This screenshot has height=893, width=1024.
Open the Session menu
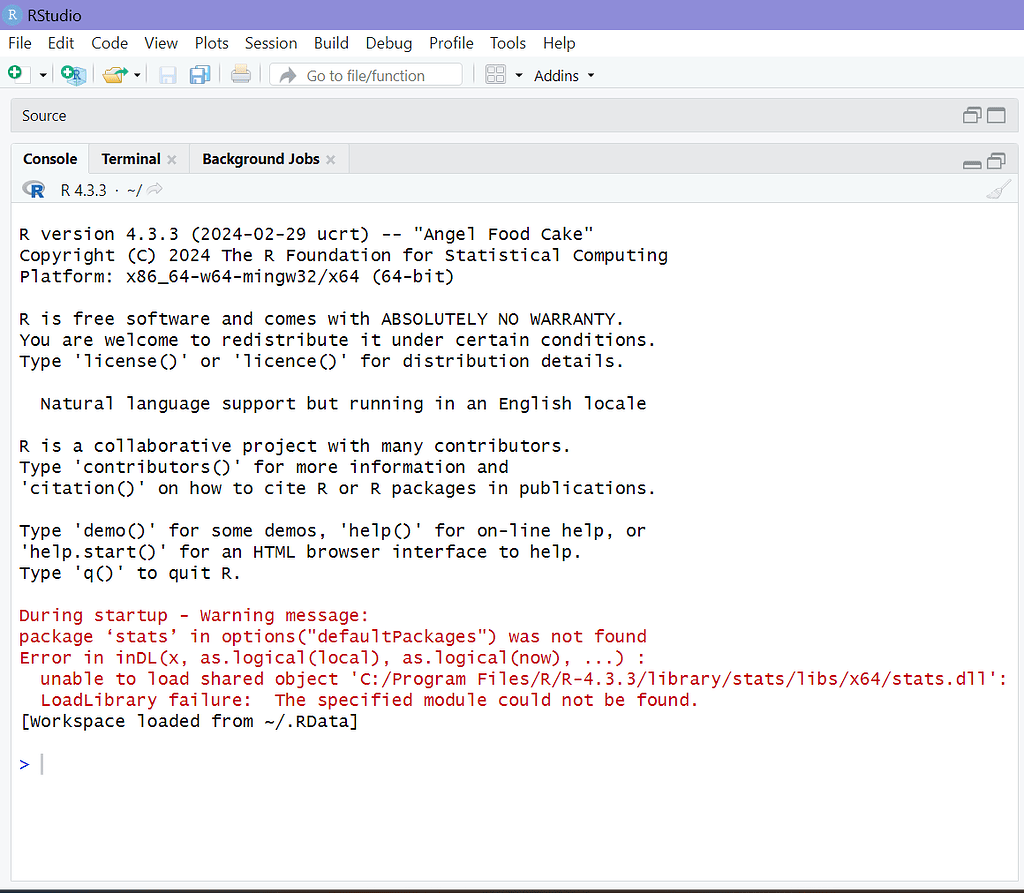click(x=271, y=43)
